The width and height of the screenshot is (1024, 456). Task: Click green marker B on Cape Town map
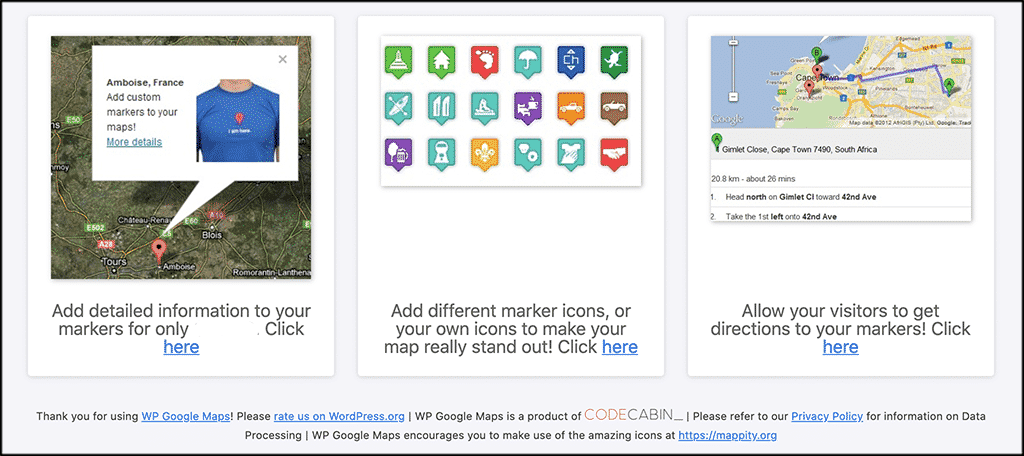[x=816, y=54]
